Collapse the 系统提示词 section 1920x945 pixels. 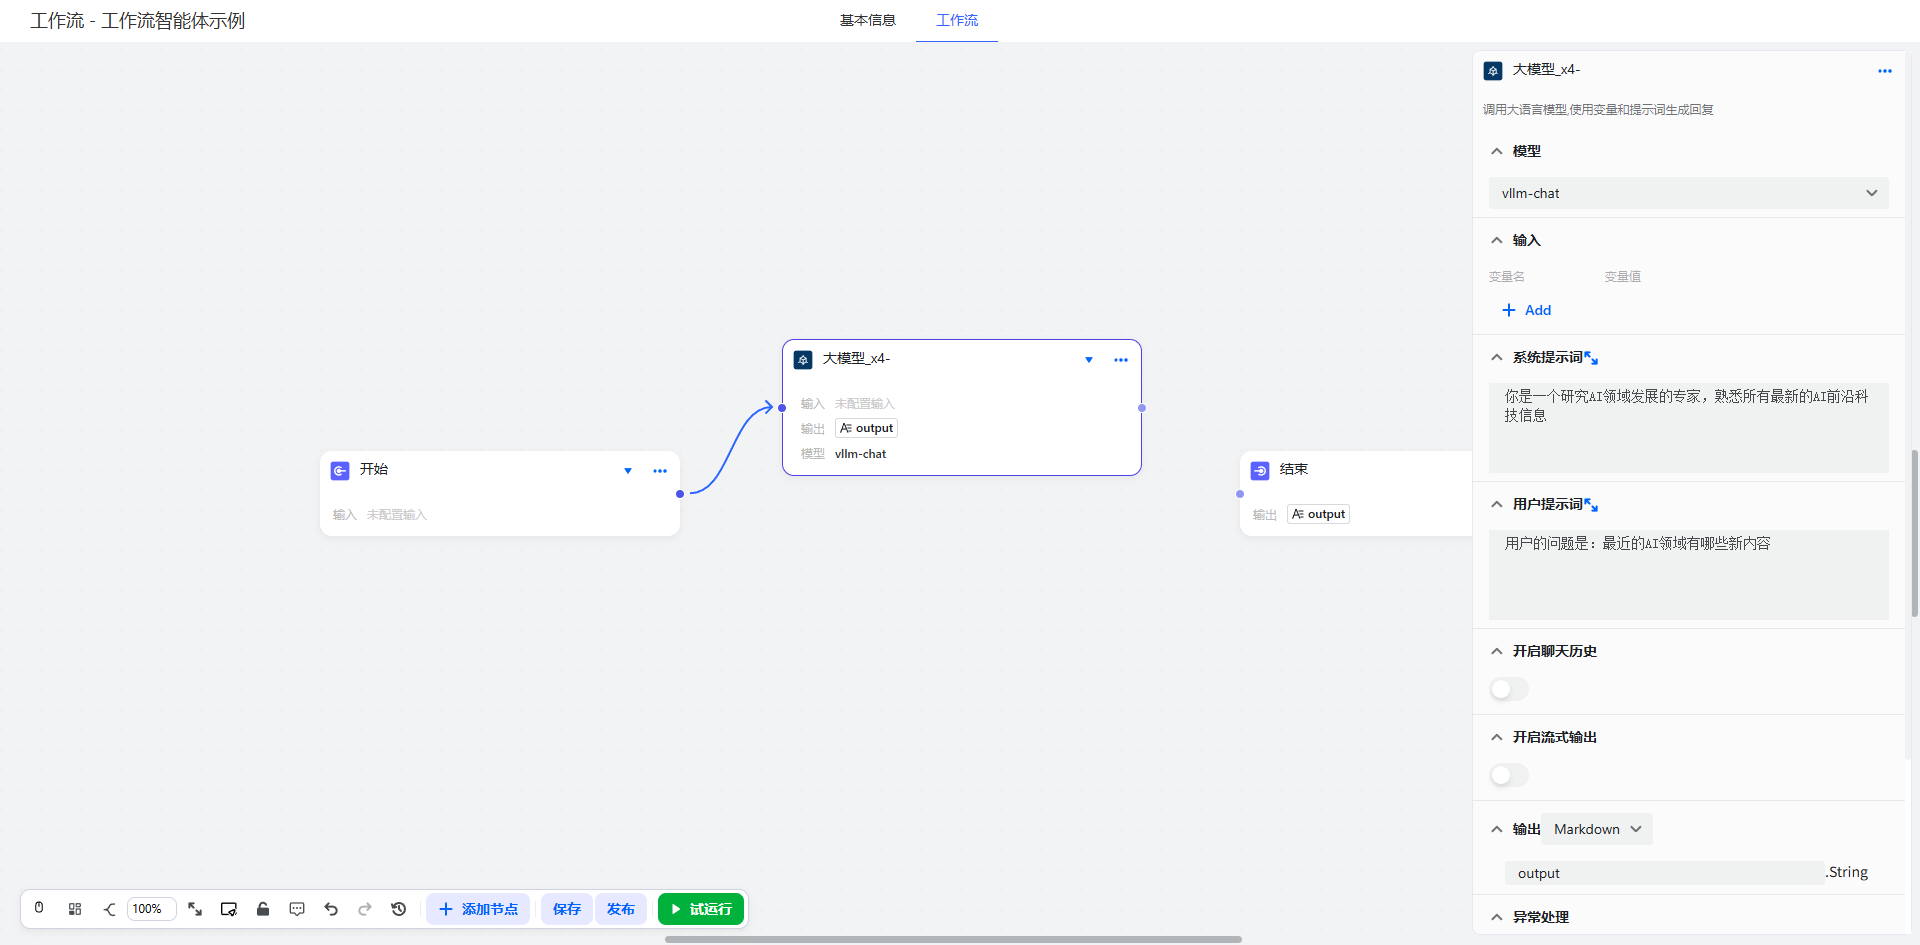1497,358
